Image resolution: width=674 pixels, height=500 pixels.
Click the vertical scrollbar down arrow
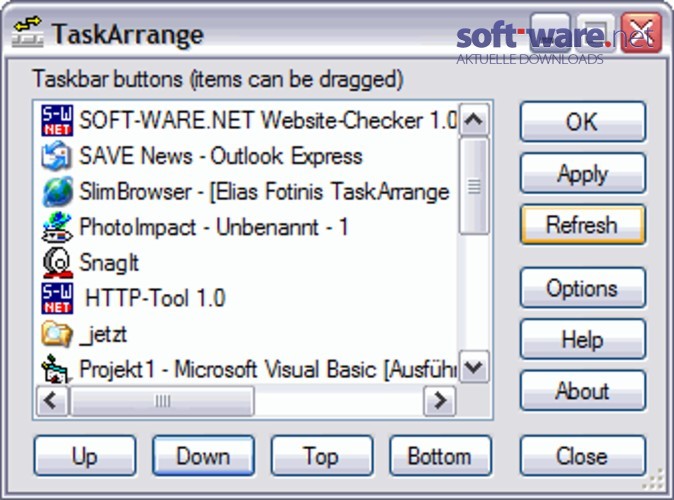click(474, 367)
